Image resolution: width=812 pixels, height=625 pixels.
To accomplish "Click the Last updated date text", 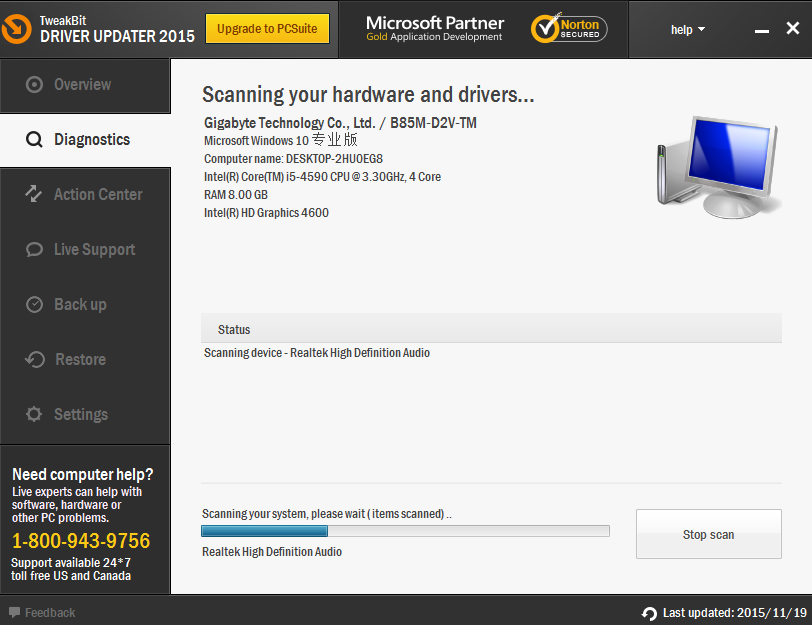I will (734, 613).
